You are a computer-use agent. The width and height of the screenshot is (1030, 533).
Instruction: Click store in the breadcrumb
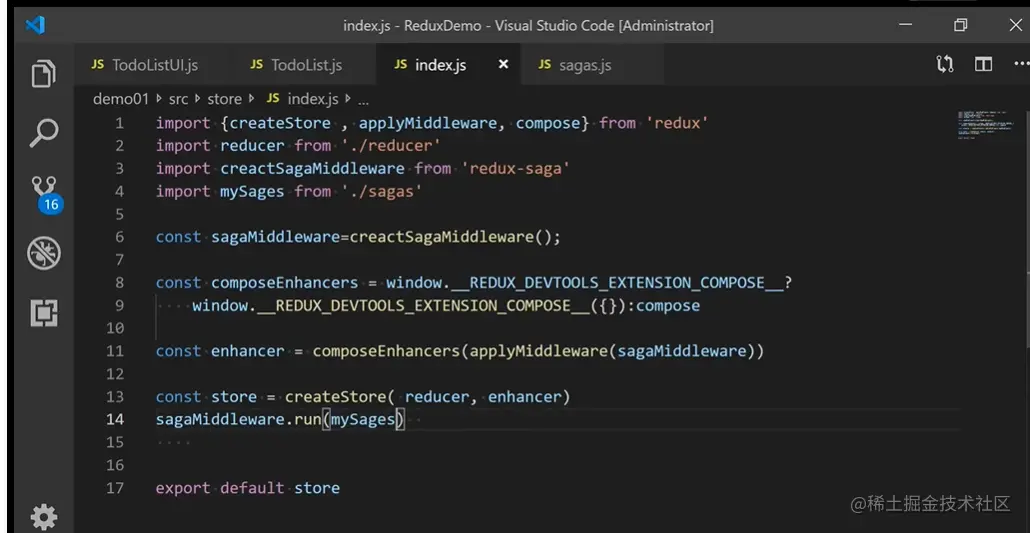(x=225, y=99)
